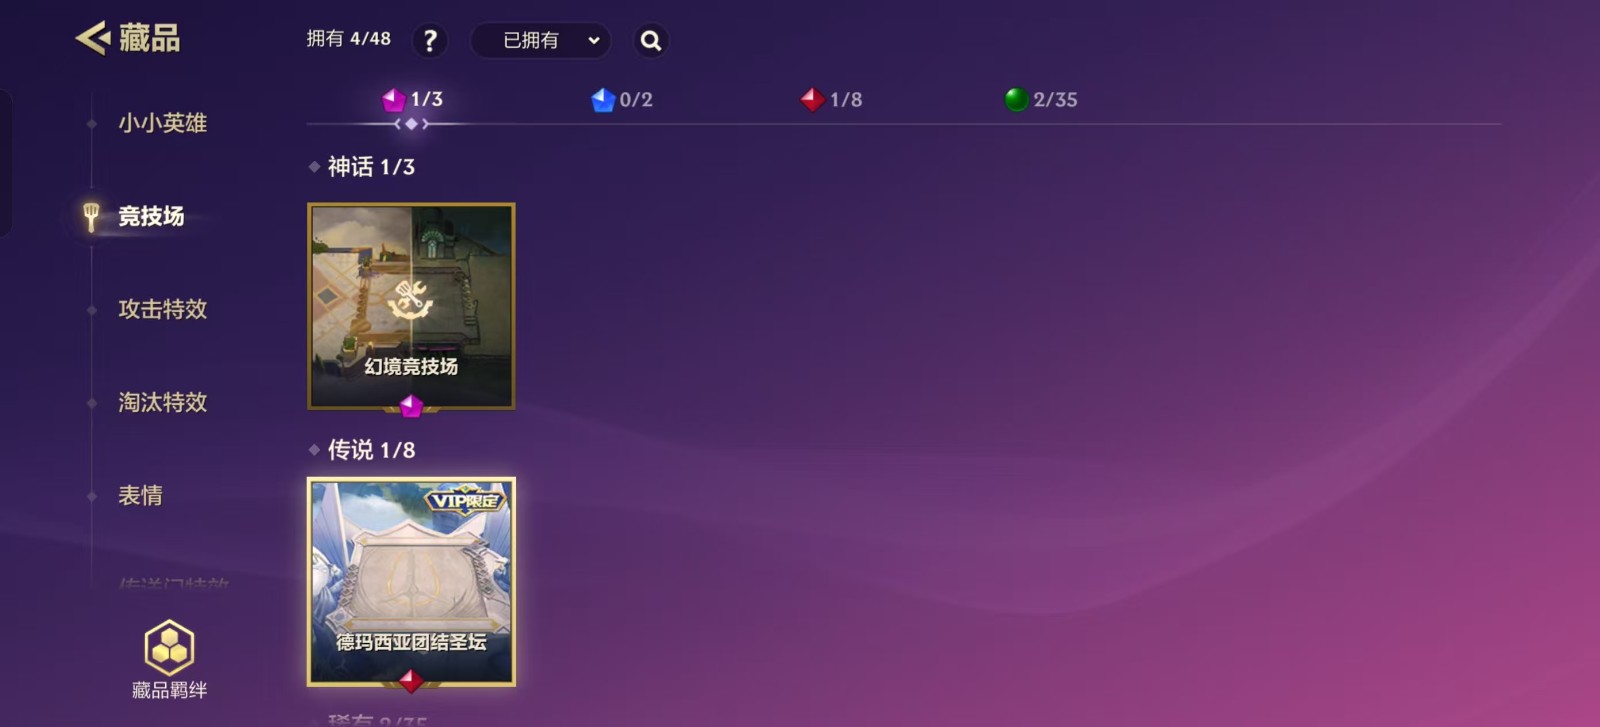
Task: Select 德玛西亚团结圣坛 arena card
Action: 411,582
